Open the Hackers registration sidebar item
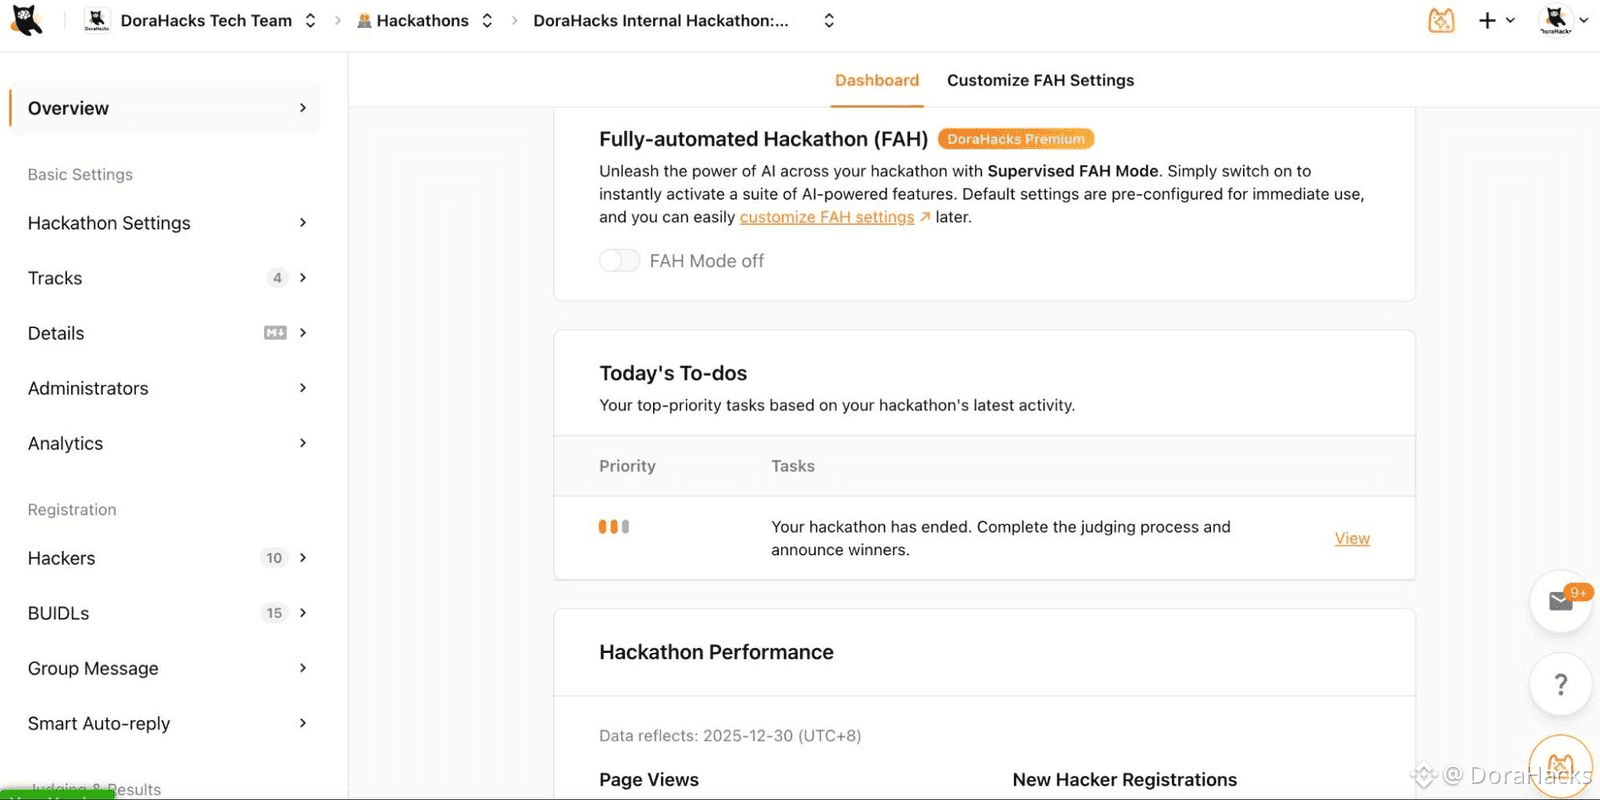 pos(62,558)
